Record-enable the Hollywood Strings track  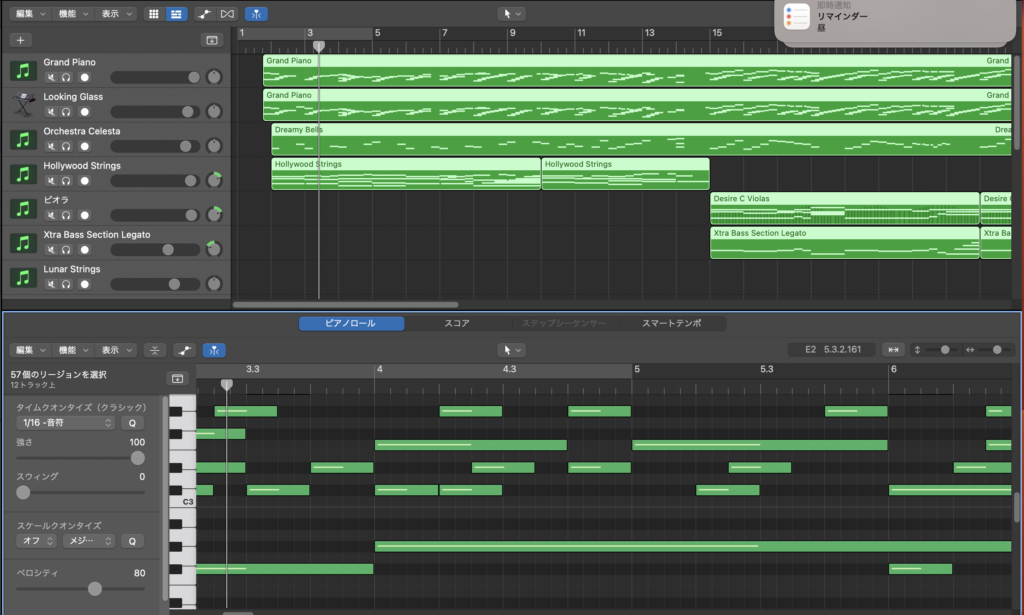84,181
